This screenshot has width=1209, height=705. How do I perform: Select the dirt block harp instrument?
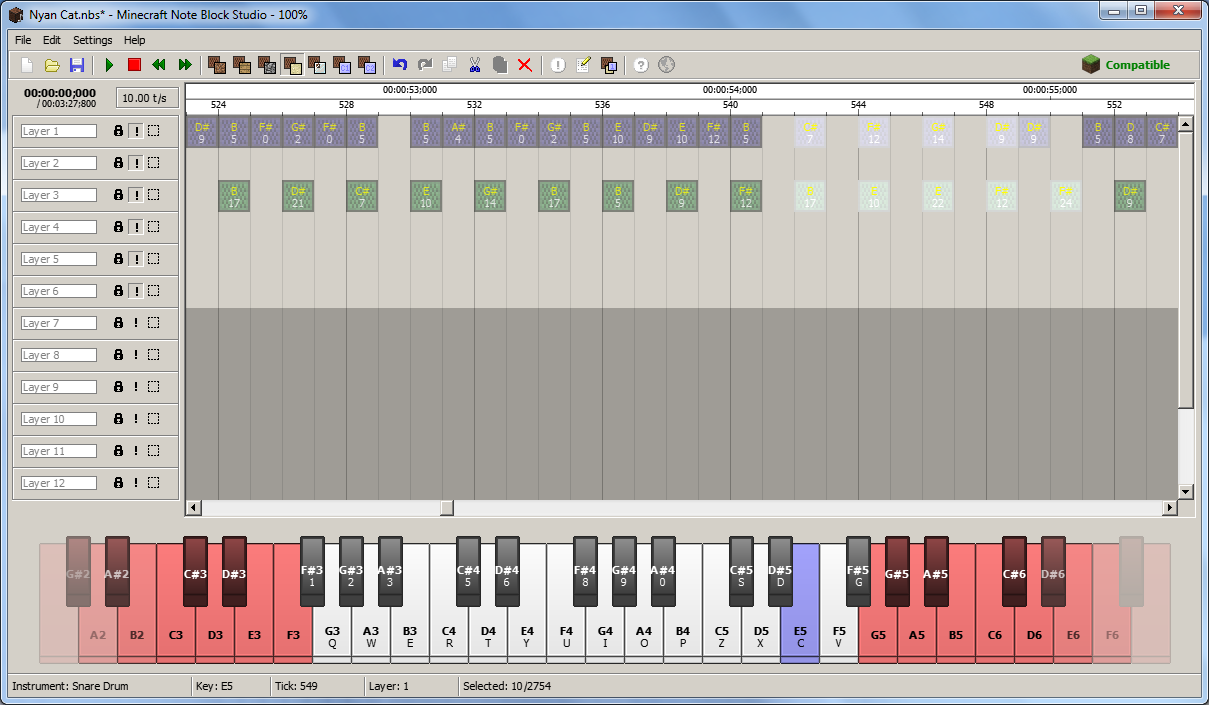coord(216,65)
